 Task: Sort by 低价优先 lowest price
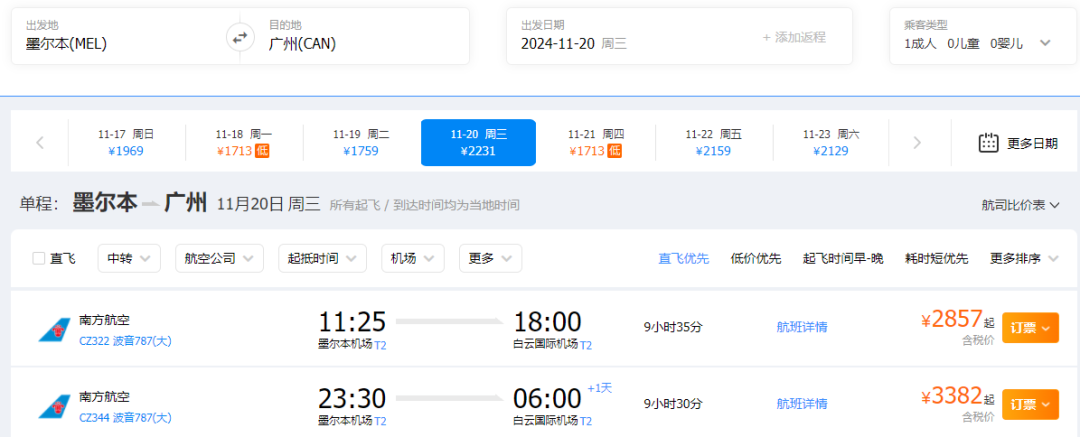[x=756, y=259]
